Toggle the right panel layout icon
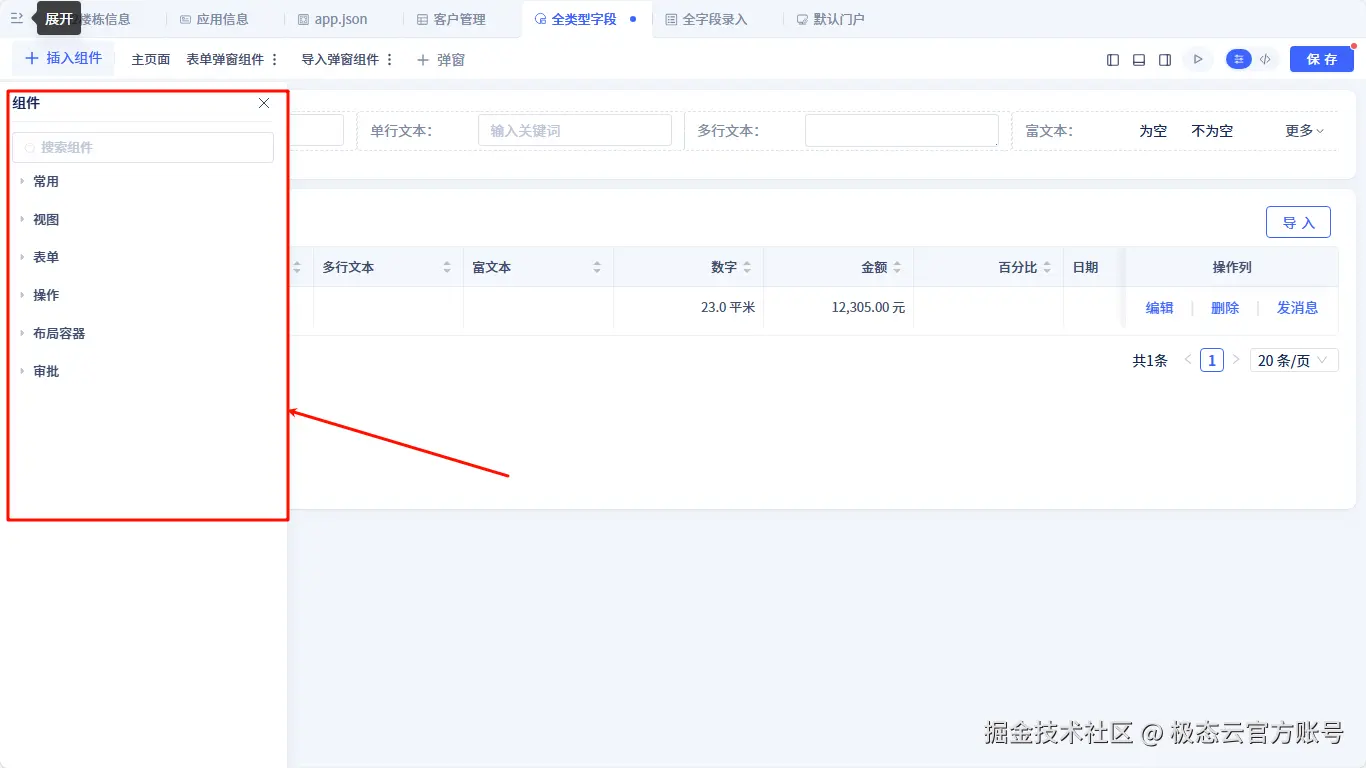The width and height of the screenshot is (1366, 768). tap(1165, 60)
